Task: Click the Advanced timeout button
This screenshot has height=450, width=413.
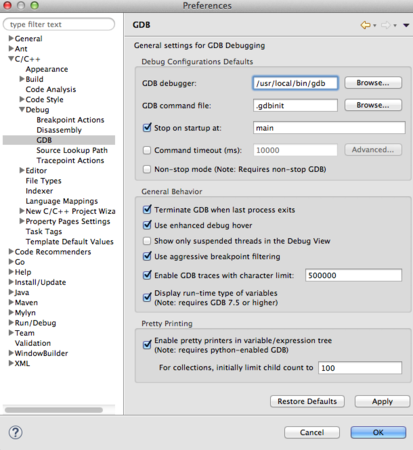Action: click(373, 150)
